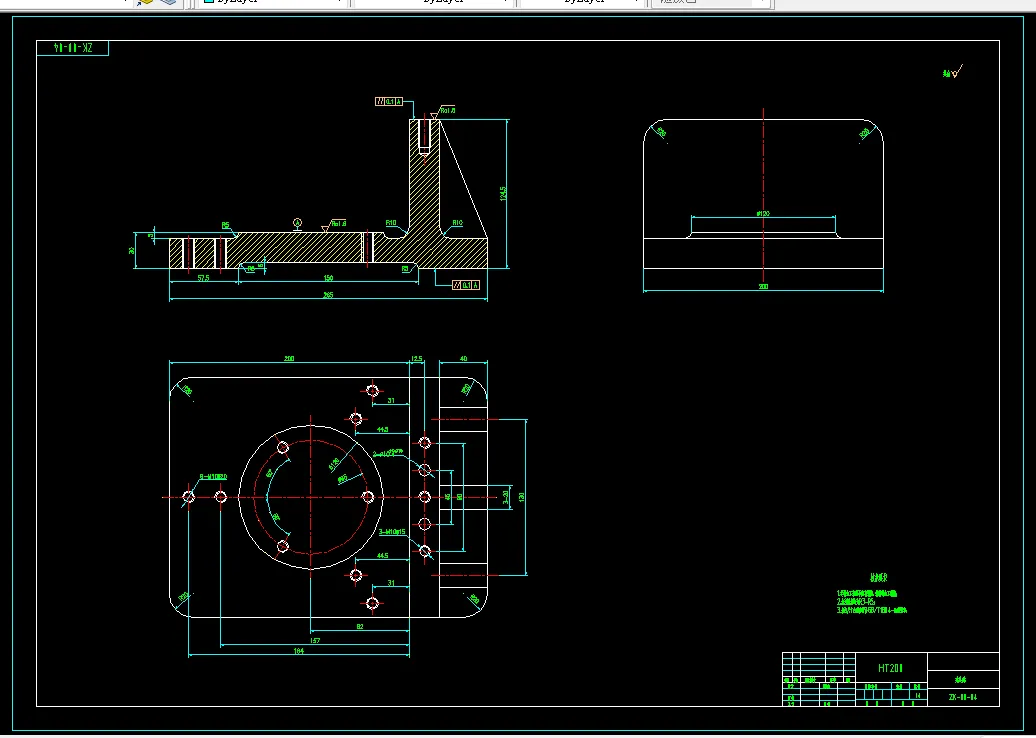Click the datum A circle symbol on section view
This screenshot has height=738, width=1036.
click(297, 223)
